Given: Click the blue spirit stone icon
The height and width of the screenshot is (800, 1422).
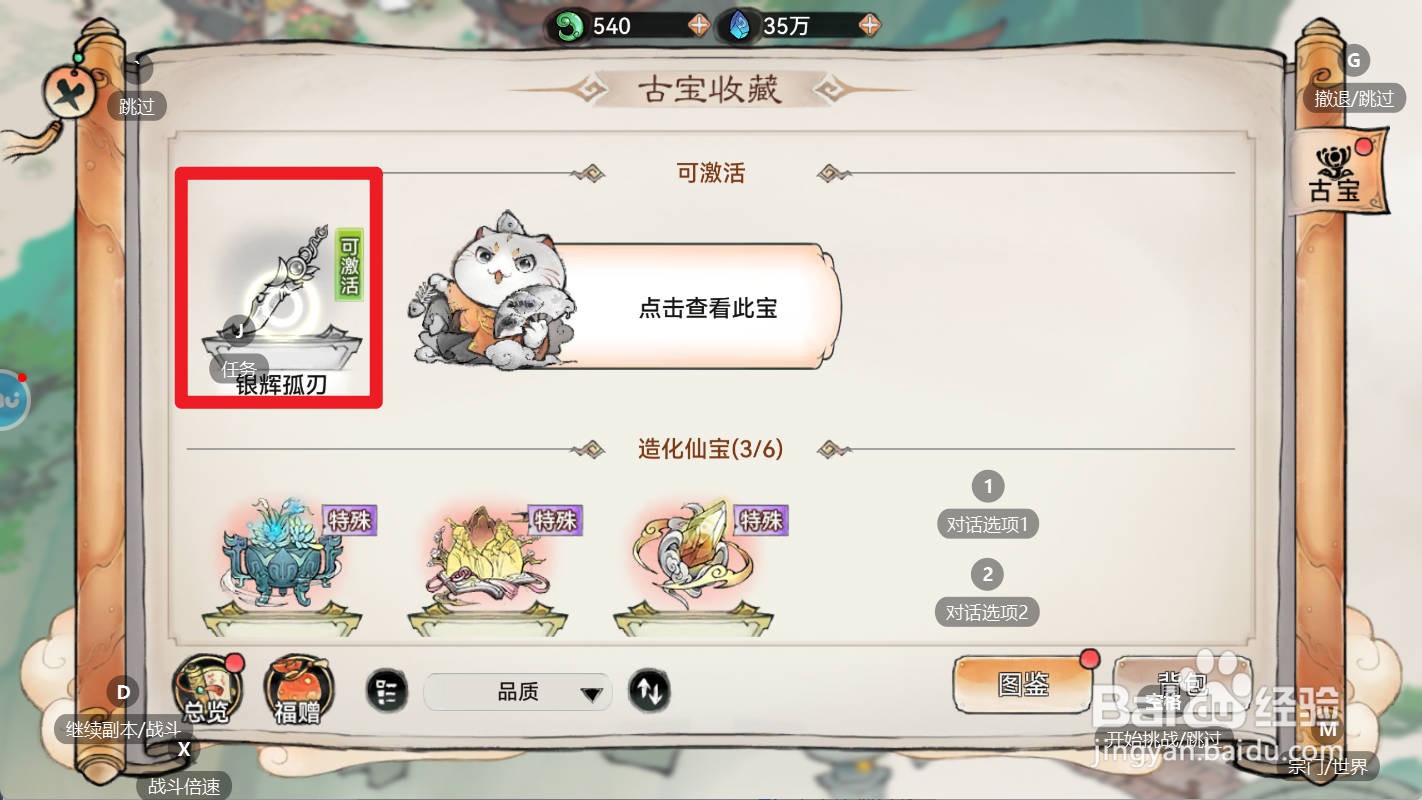Looking at the screenshot, I should coord(738,25).
